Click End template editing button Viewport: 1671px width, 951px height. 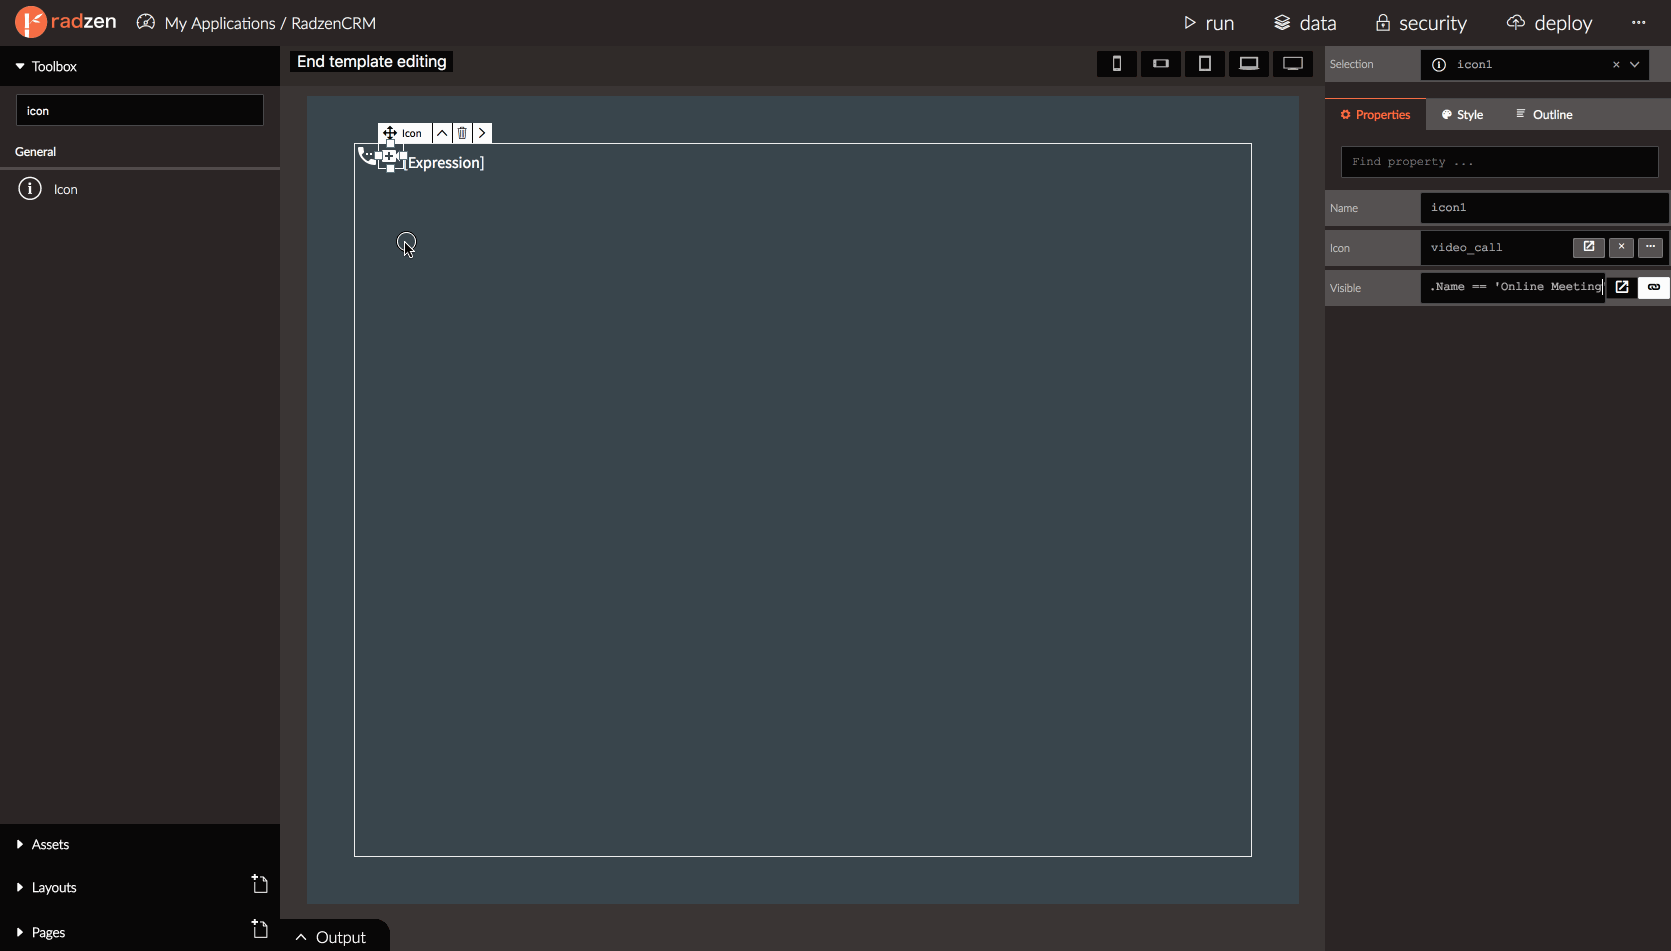coord(371,62)
